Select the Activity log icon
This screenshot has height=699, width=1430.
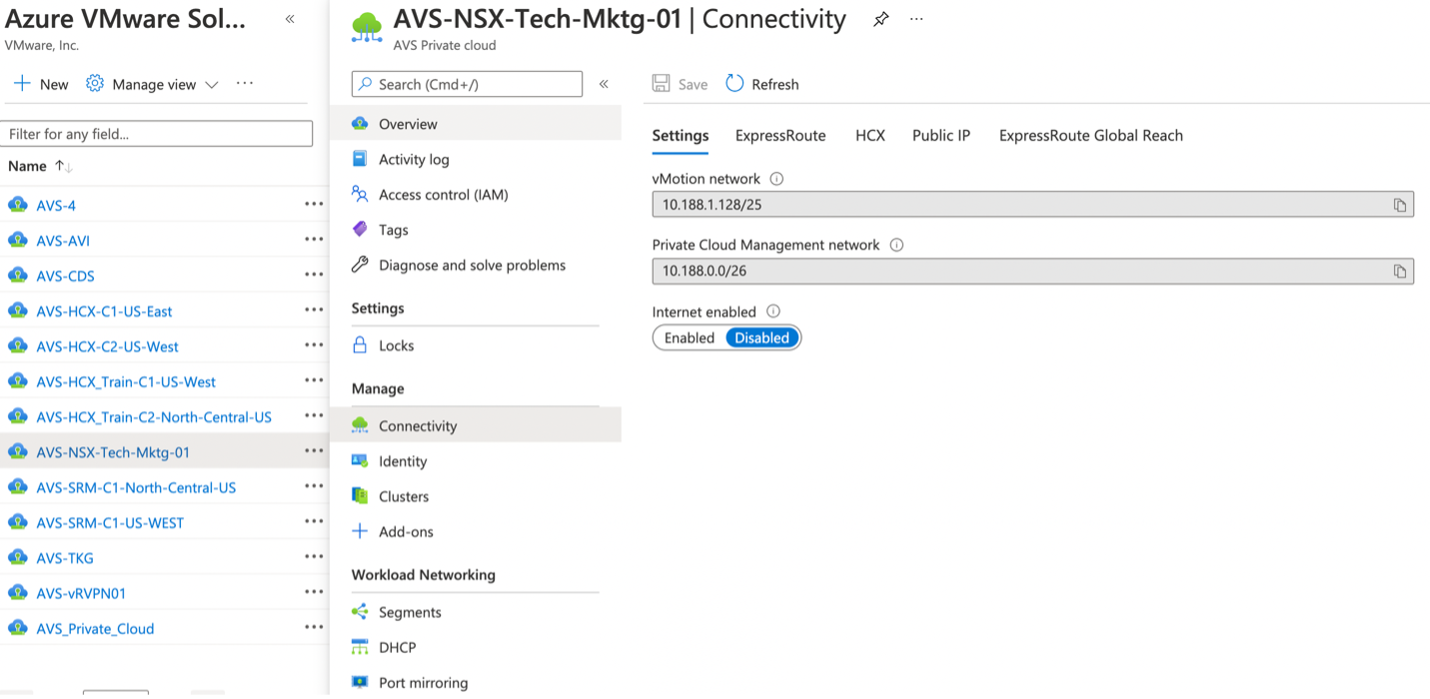[x=360, y=158]
